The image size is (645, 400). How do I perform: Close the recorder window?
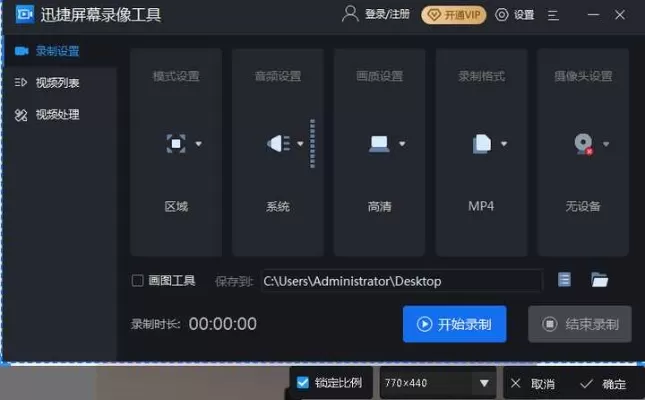tap(620, 15)
